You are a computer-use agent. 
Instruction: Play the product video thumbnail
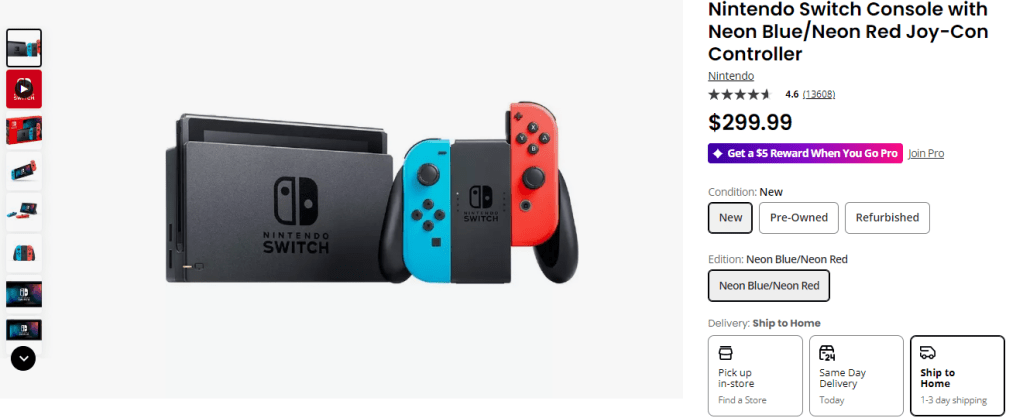coord(24,89)
